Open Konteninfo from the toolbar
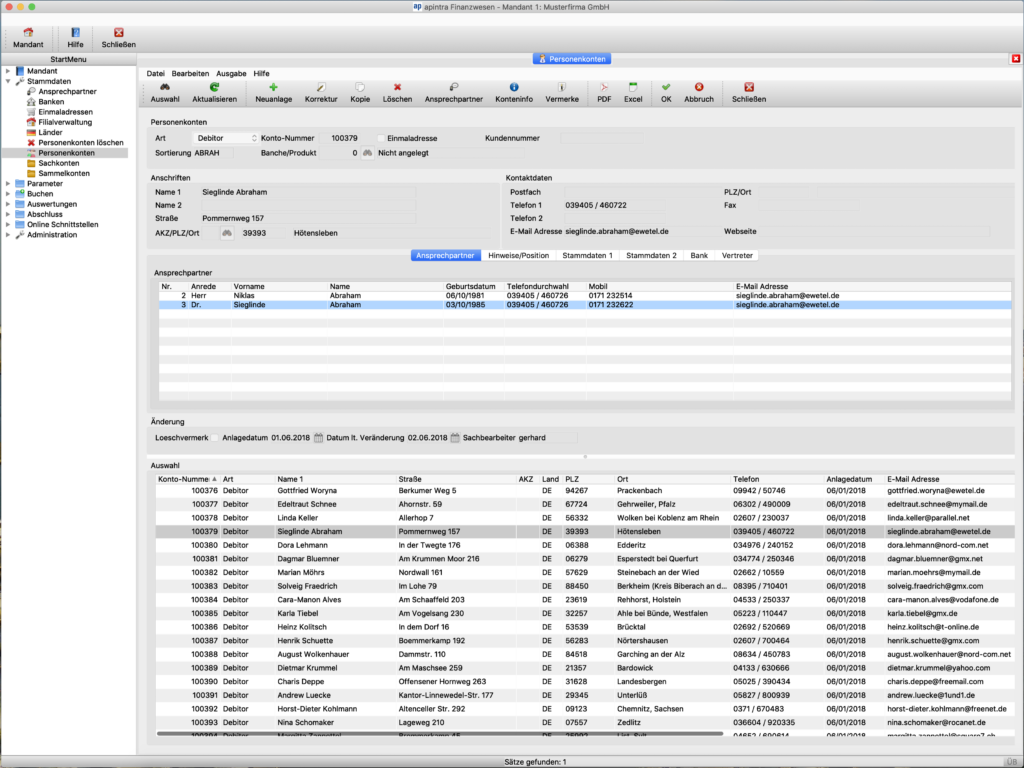The image size is (1024, 768). [514, 88]
